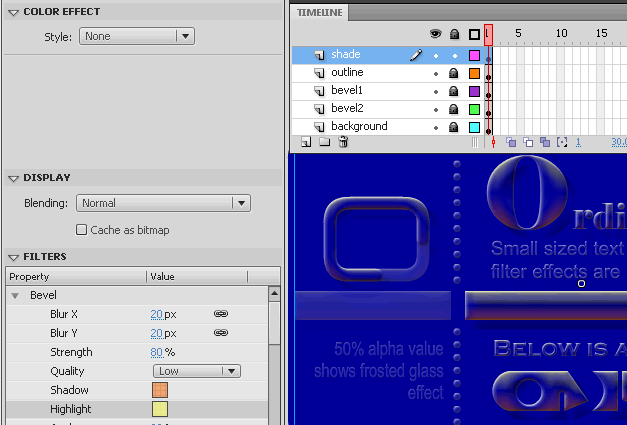Click the New Layer icon

306,143
